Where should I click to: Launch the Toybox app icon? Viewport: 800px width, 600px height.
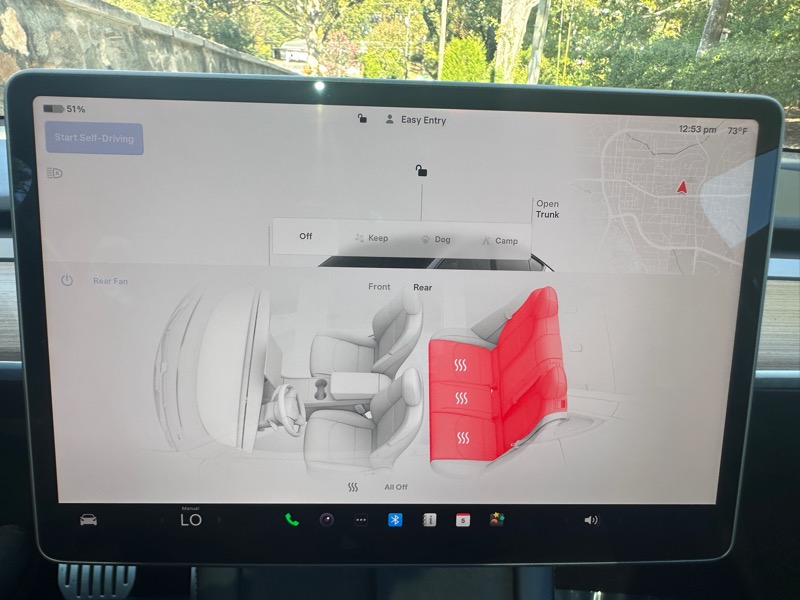(x=496, y=520)
